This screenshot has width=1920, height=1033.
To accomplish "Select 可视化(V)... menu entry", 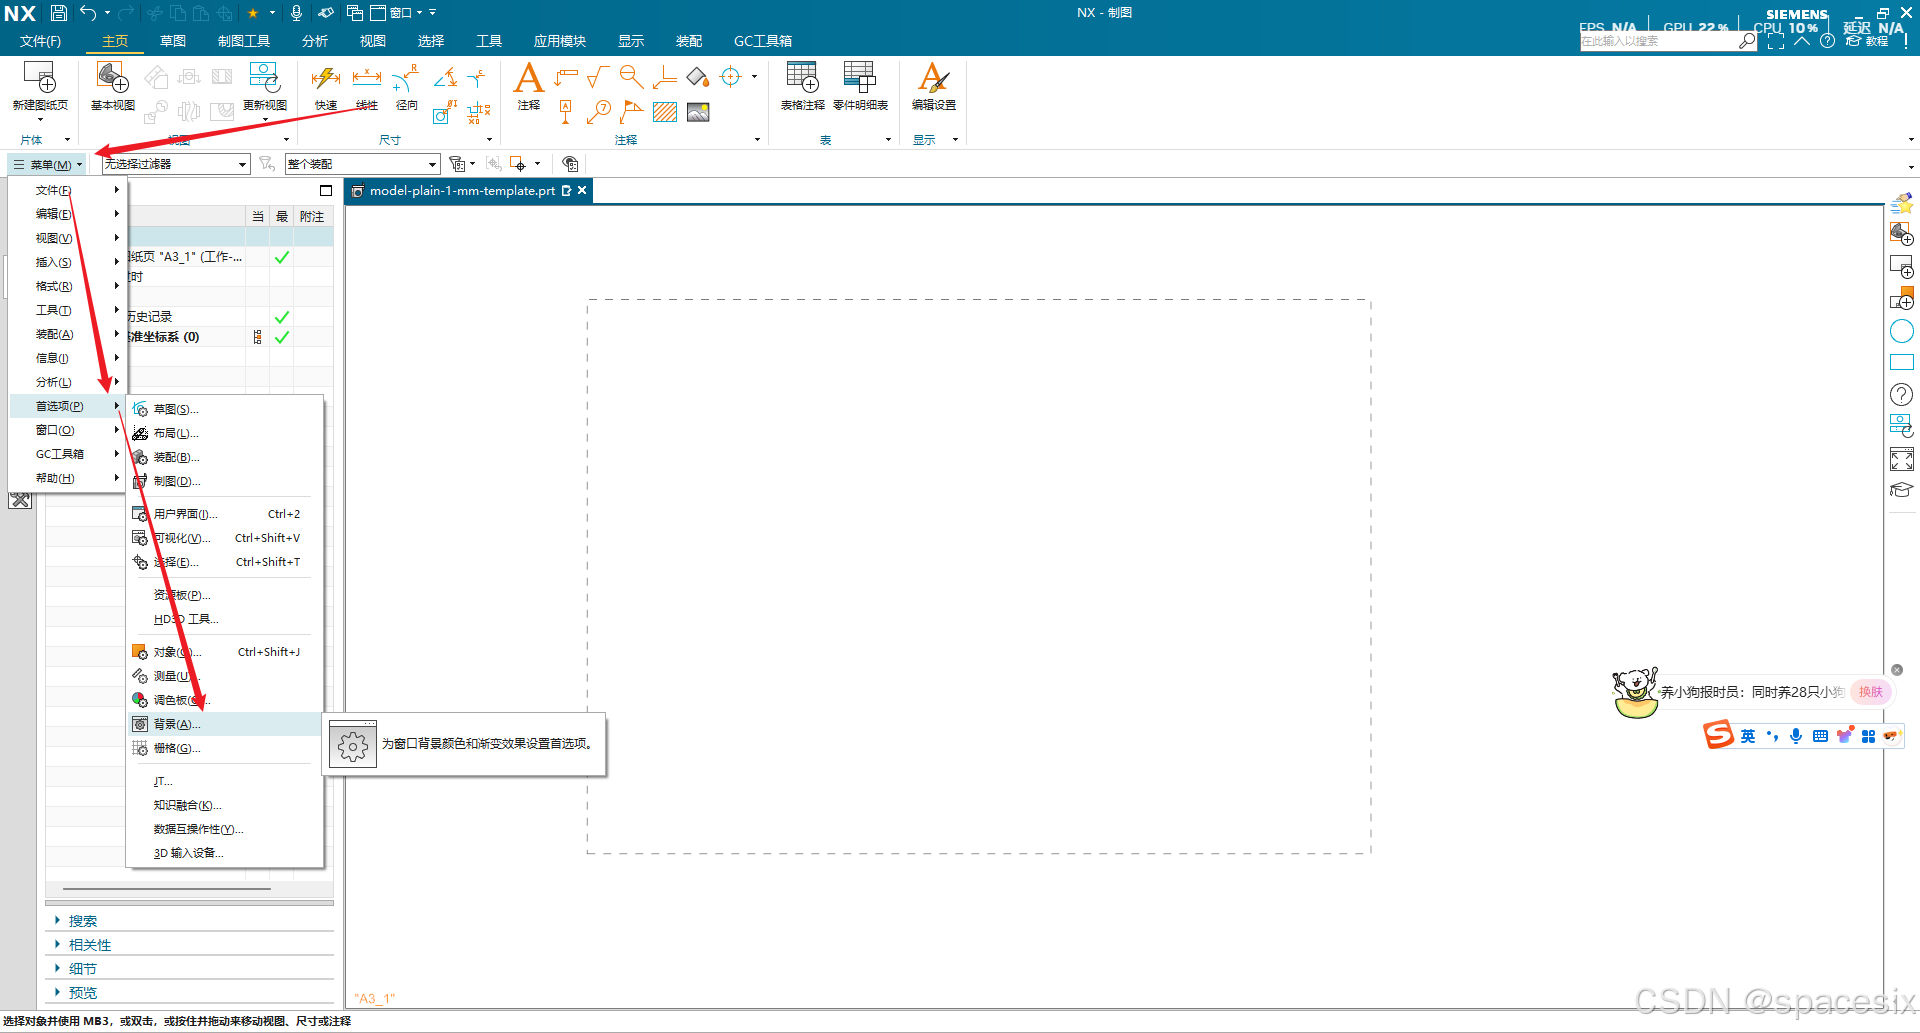I will click(x=225, y=538).
